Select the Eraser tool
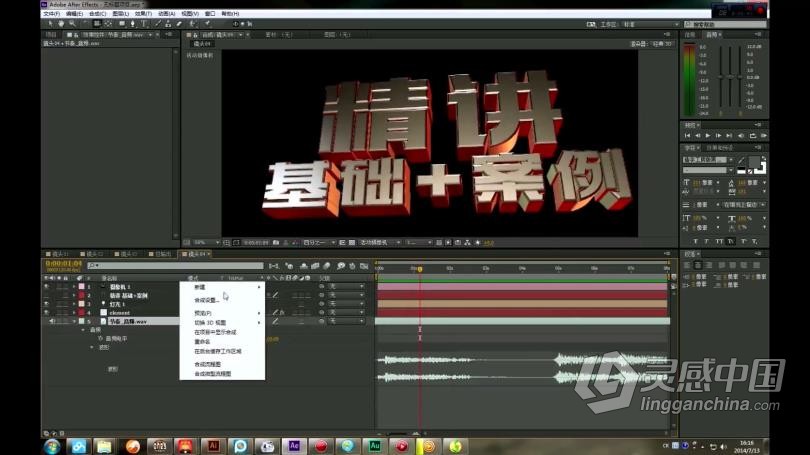Viewport: 810px width, 455px height. 179,24
